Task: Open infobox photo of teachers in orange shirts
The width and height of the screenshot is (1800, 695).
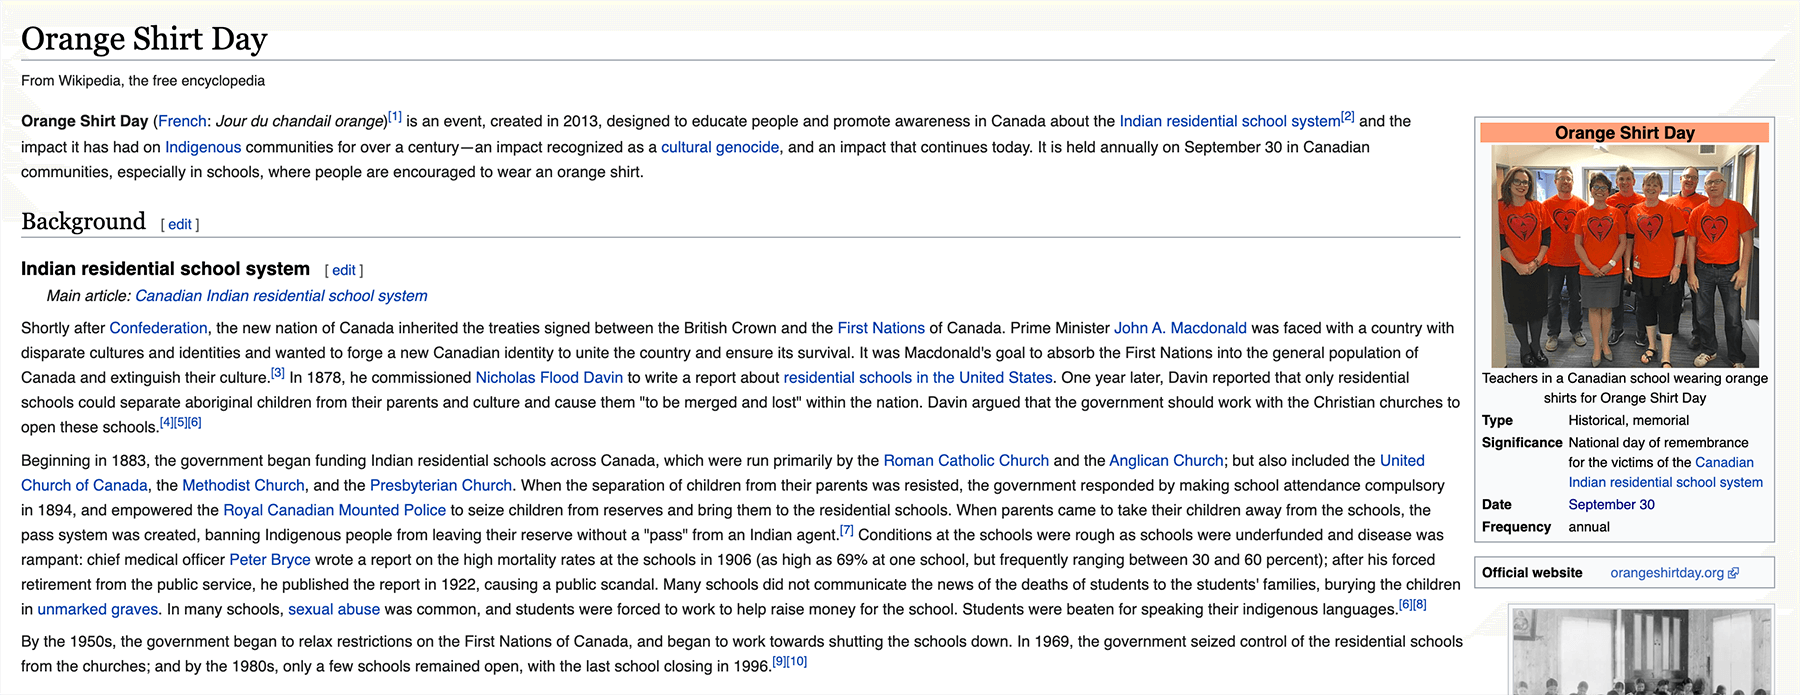Action: click(x=1625, y=256)
